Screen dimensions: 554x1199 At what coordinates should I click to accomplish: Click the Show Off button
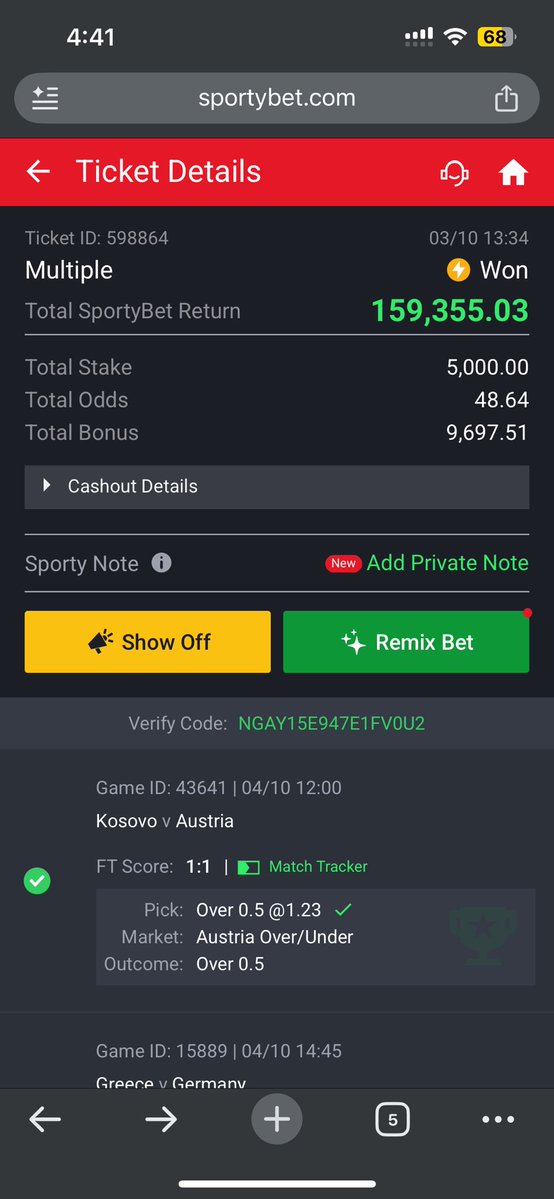tap(148, 642)
